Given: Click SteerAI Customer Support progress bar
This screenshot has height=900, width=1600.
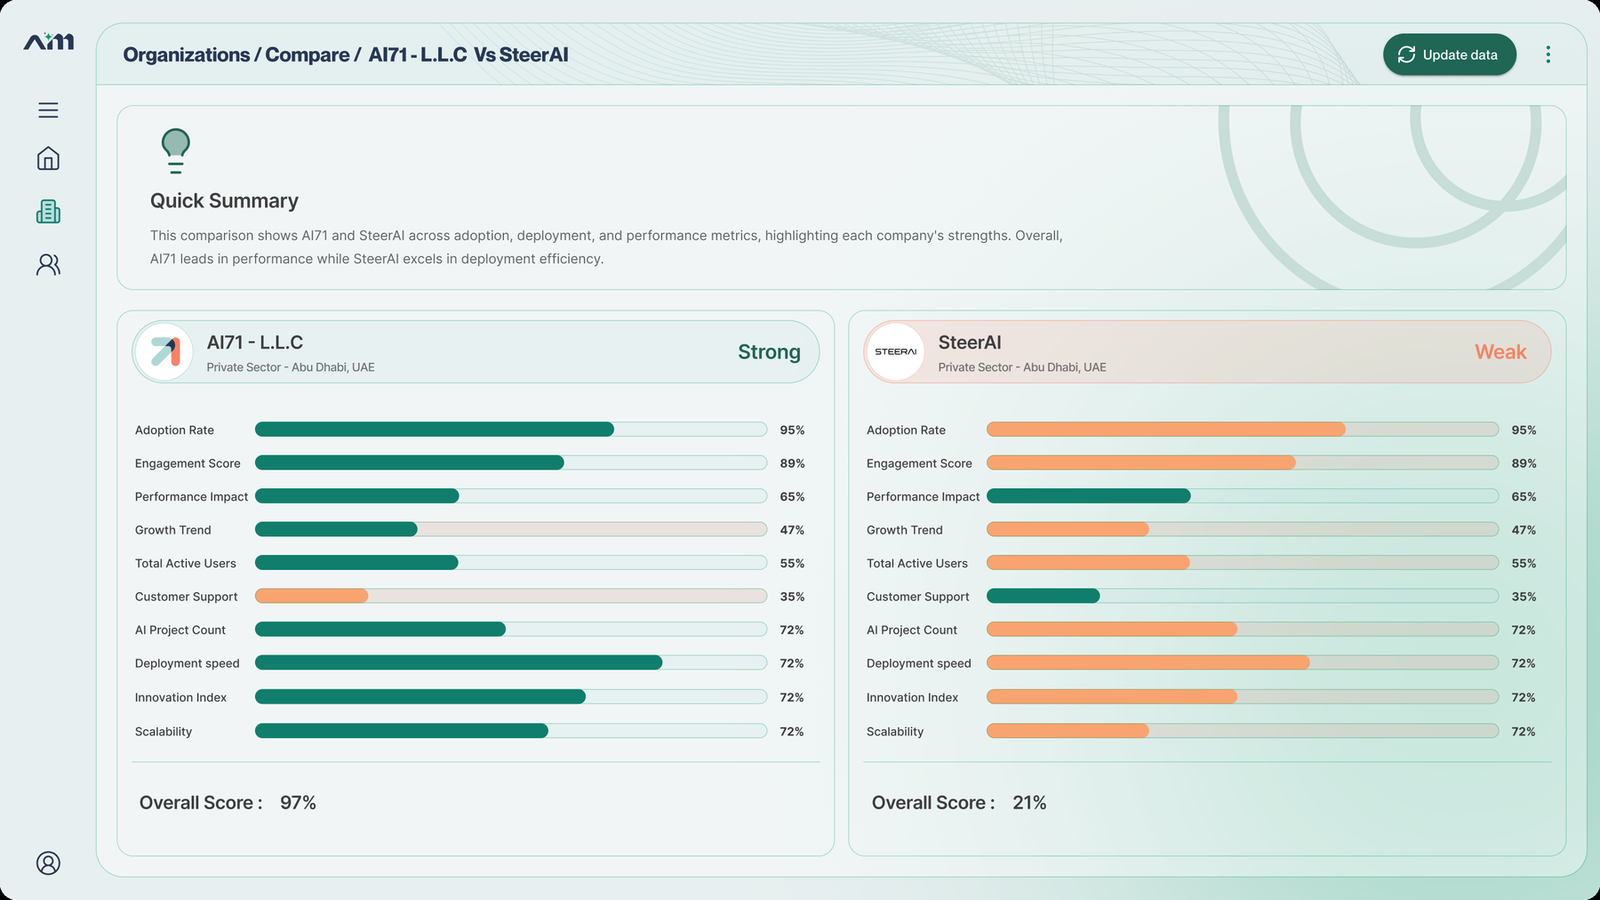Looking at the screenshot, I should click(1242, 596).
